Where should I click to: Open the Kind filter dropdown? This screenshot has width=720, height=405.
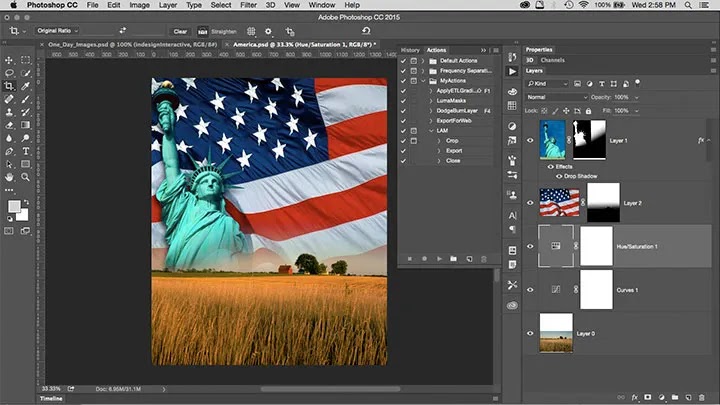pyautogui.click(x=547, y=84)
